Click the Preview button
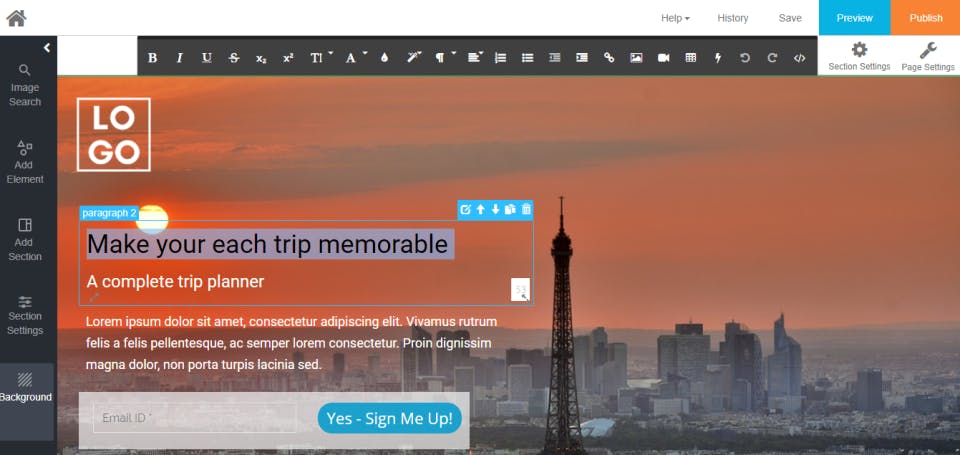The height and width of the screenshot is (455, 960). pos(855,18)
